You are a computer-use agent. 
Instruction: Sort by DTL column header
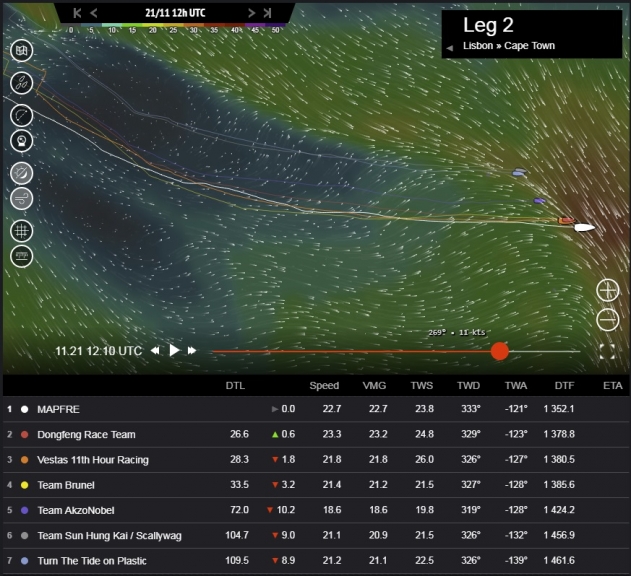coord(235,386)
